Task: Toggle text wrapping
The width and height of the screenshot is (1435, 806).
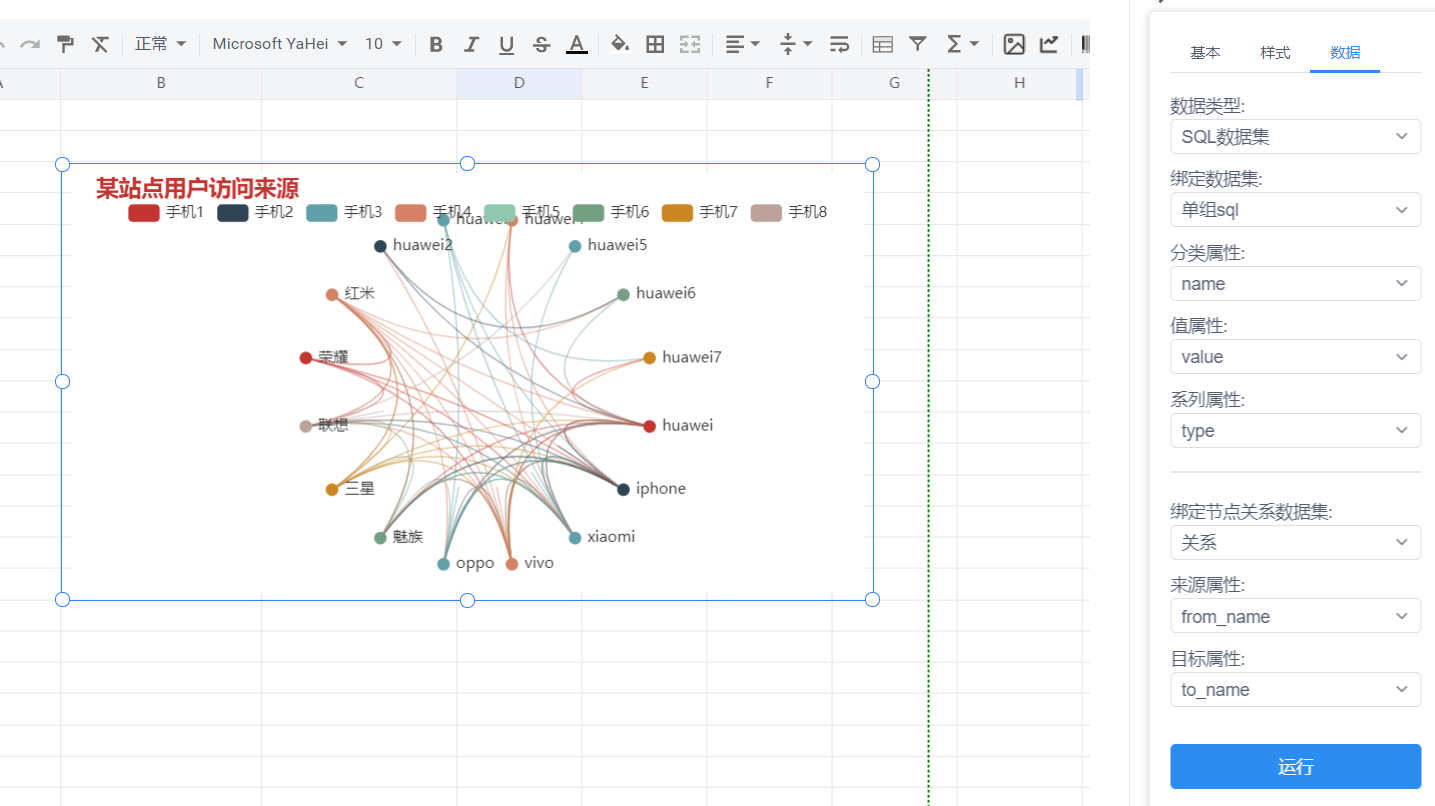Action: [x=840, y=44]
